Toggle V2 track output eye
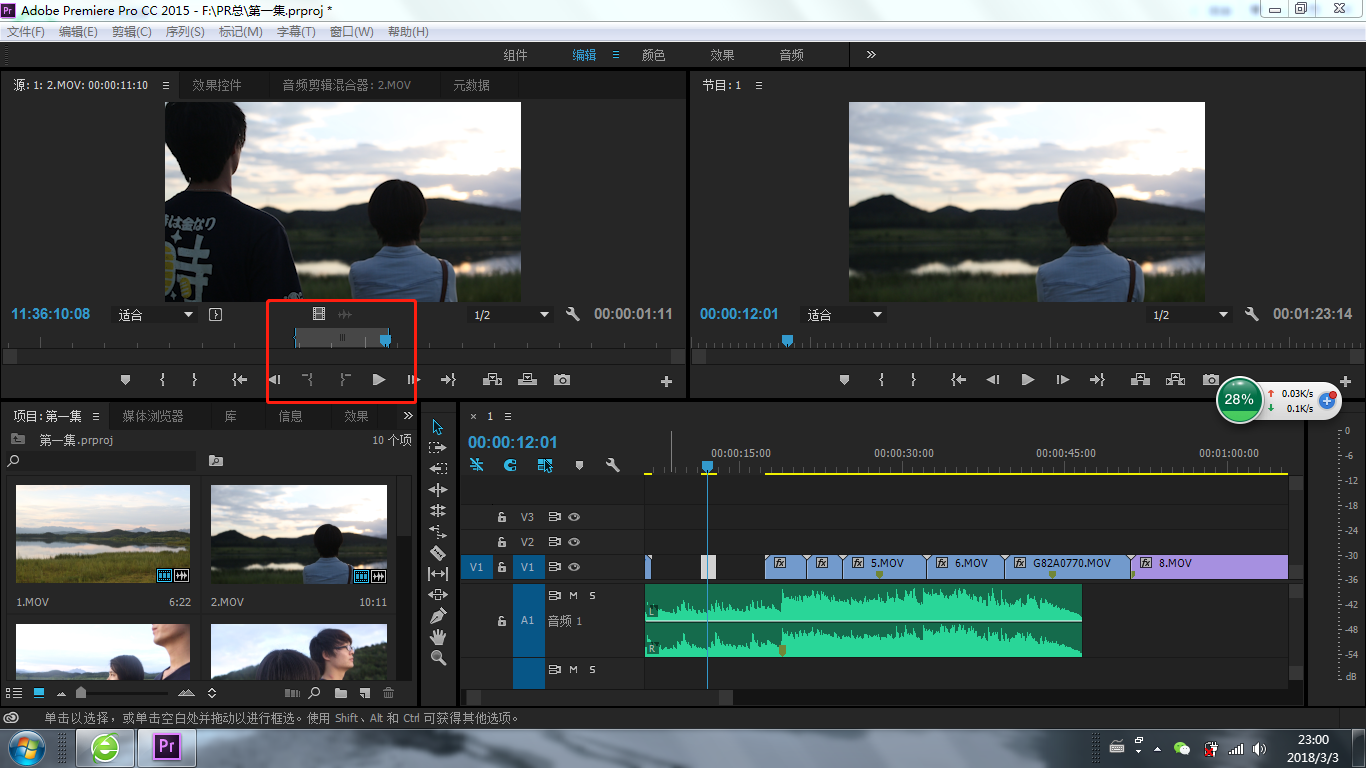 pos(574,542)
